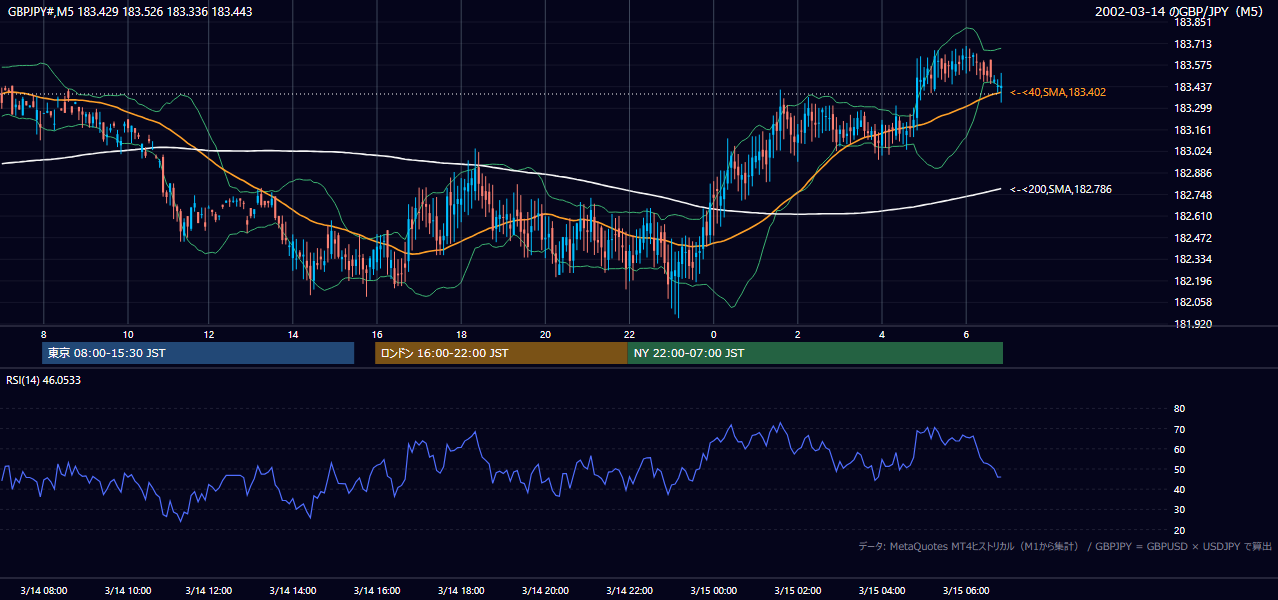Click the 3/14 18:00 date axis label
1278x600 pixels.
(461, 590)
